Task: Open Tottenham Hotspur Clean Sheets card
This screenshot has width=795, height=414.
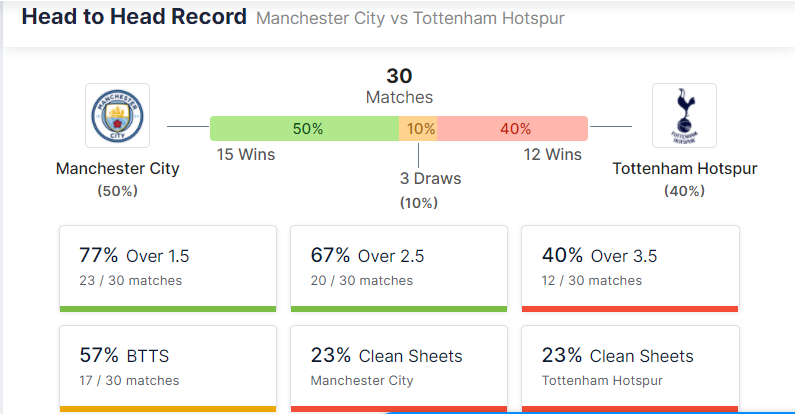Action: click(630, 366)
